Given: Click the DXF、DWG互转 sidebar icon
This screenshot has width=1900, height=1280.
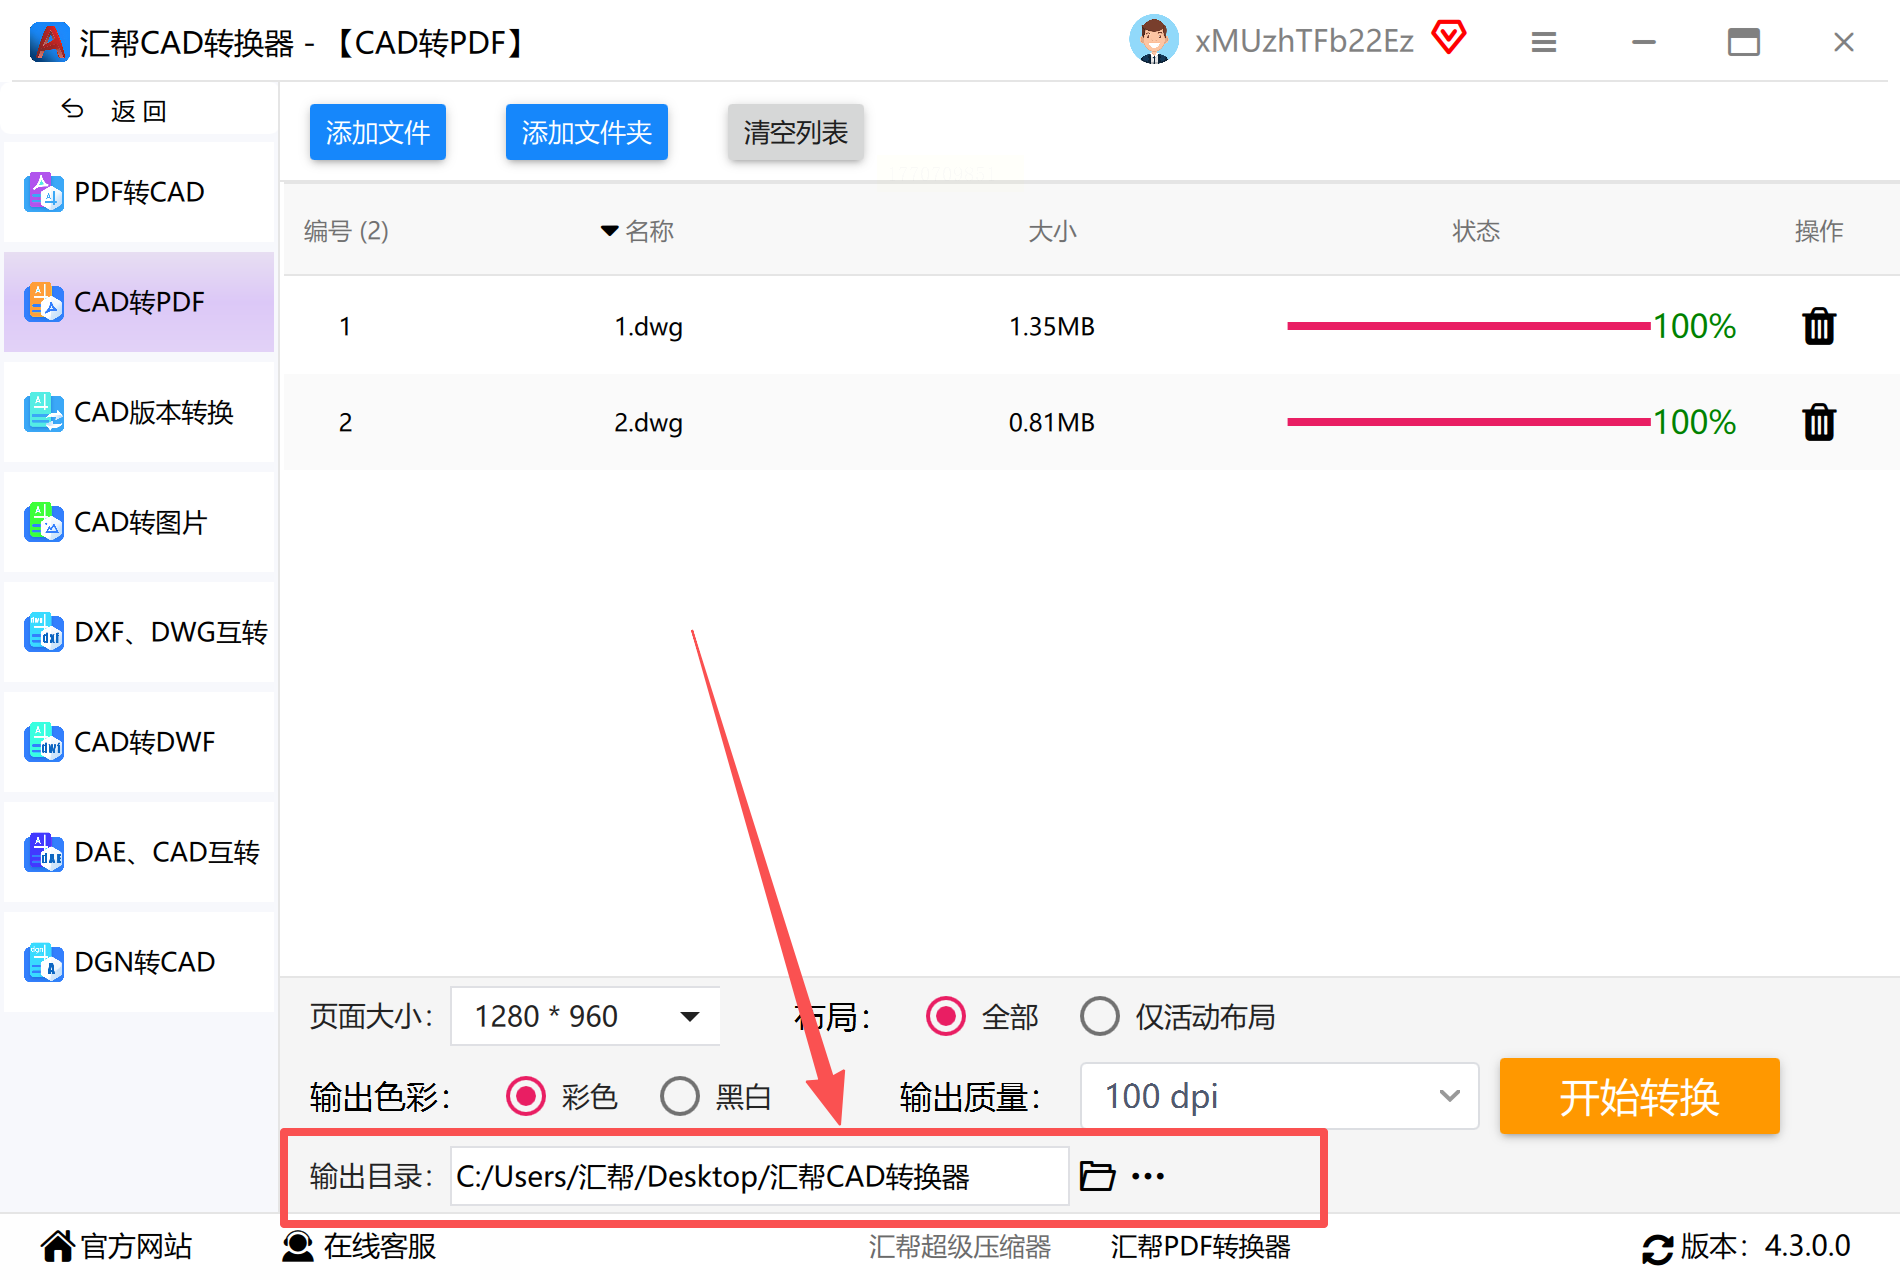Looking at the screenshot, I should 44,632.
